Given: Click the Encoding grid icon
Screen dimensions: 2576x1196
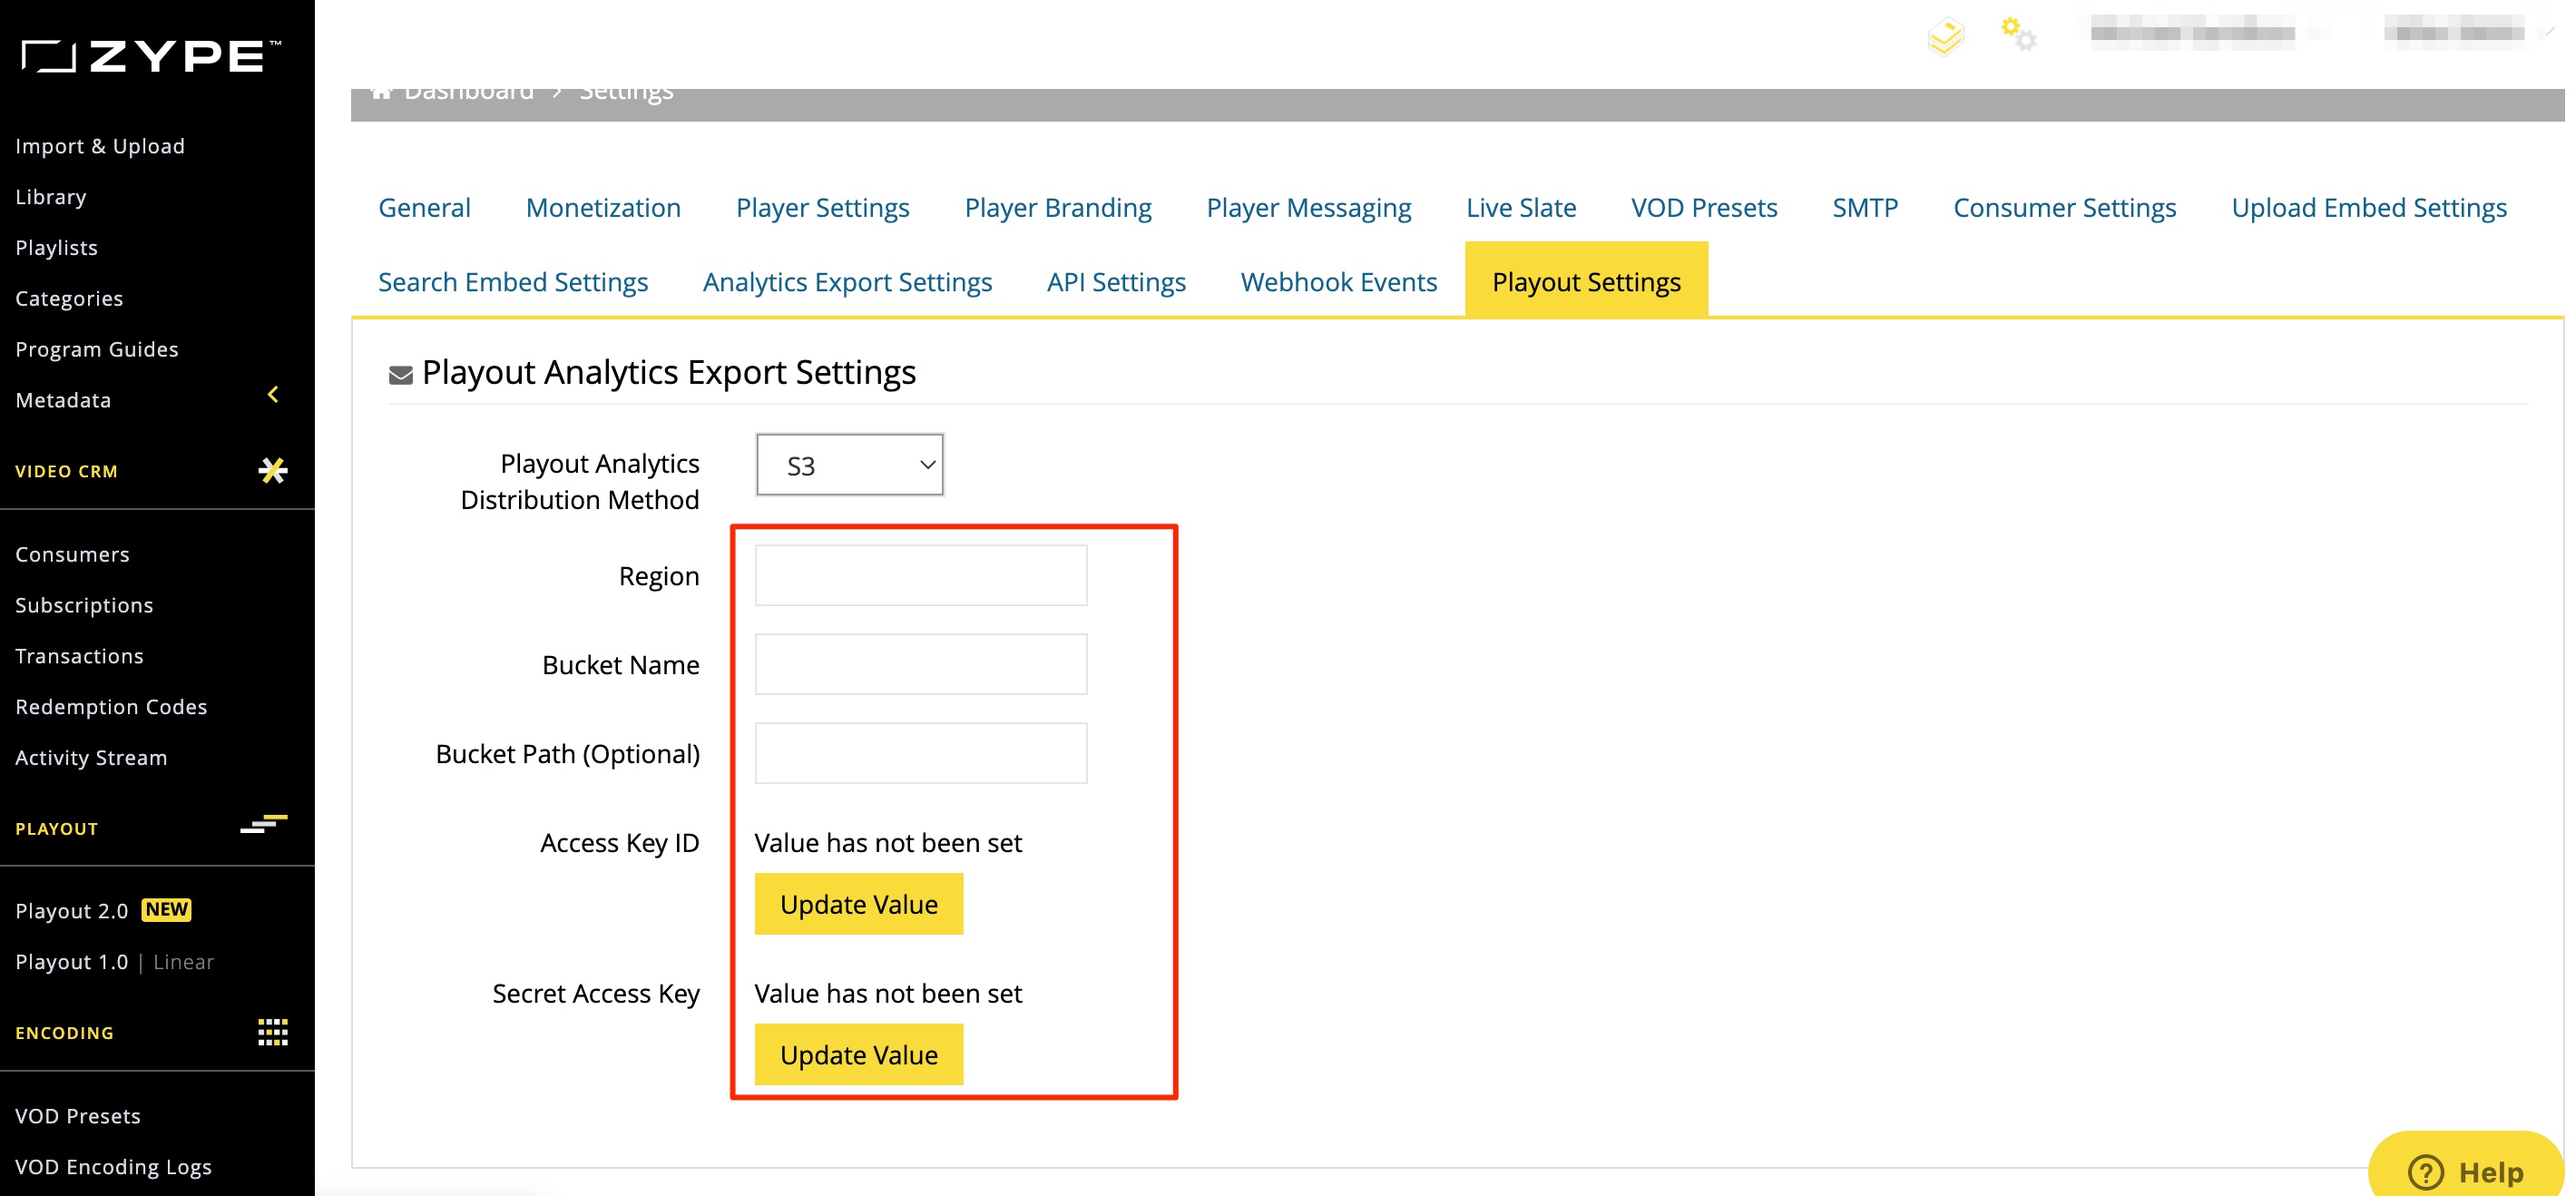Looking at the screenshot, I should coord(273,1032).
